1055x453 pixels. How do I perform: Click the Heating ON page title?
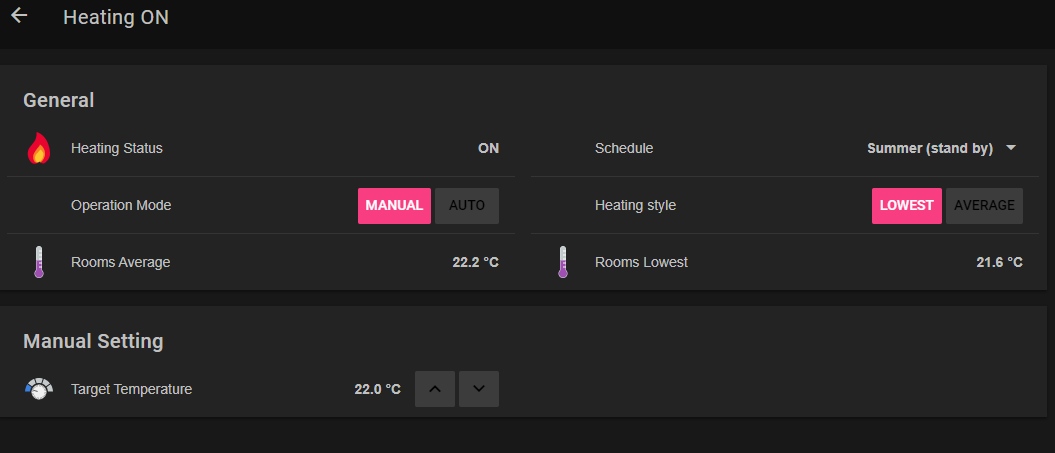coord(116,18)
